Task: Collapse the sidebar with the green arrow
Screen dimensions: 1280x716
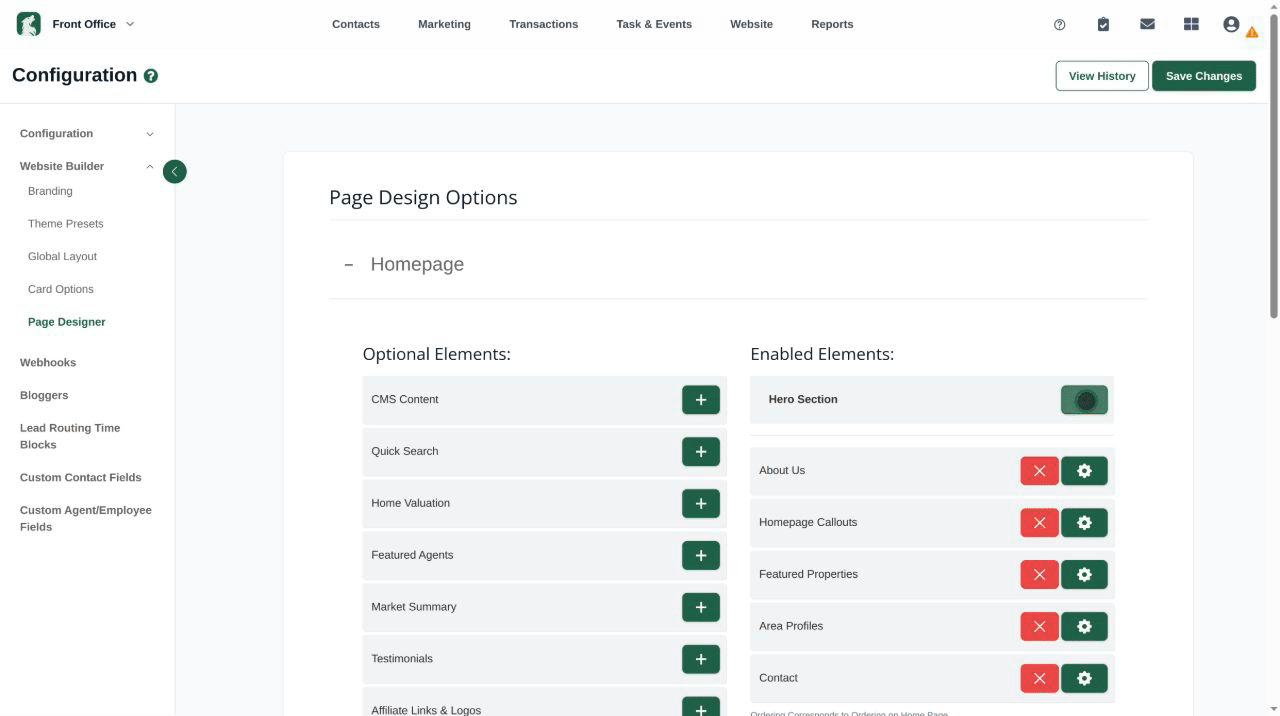Action: 174,172
